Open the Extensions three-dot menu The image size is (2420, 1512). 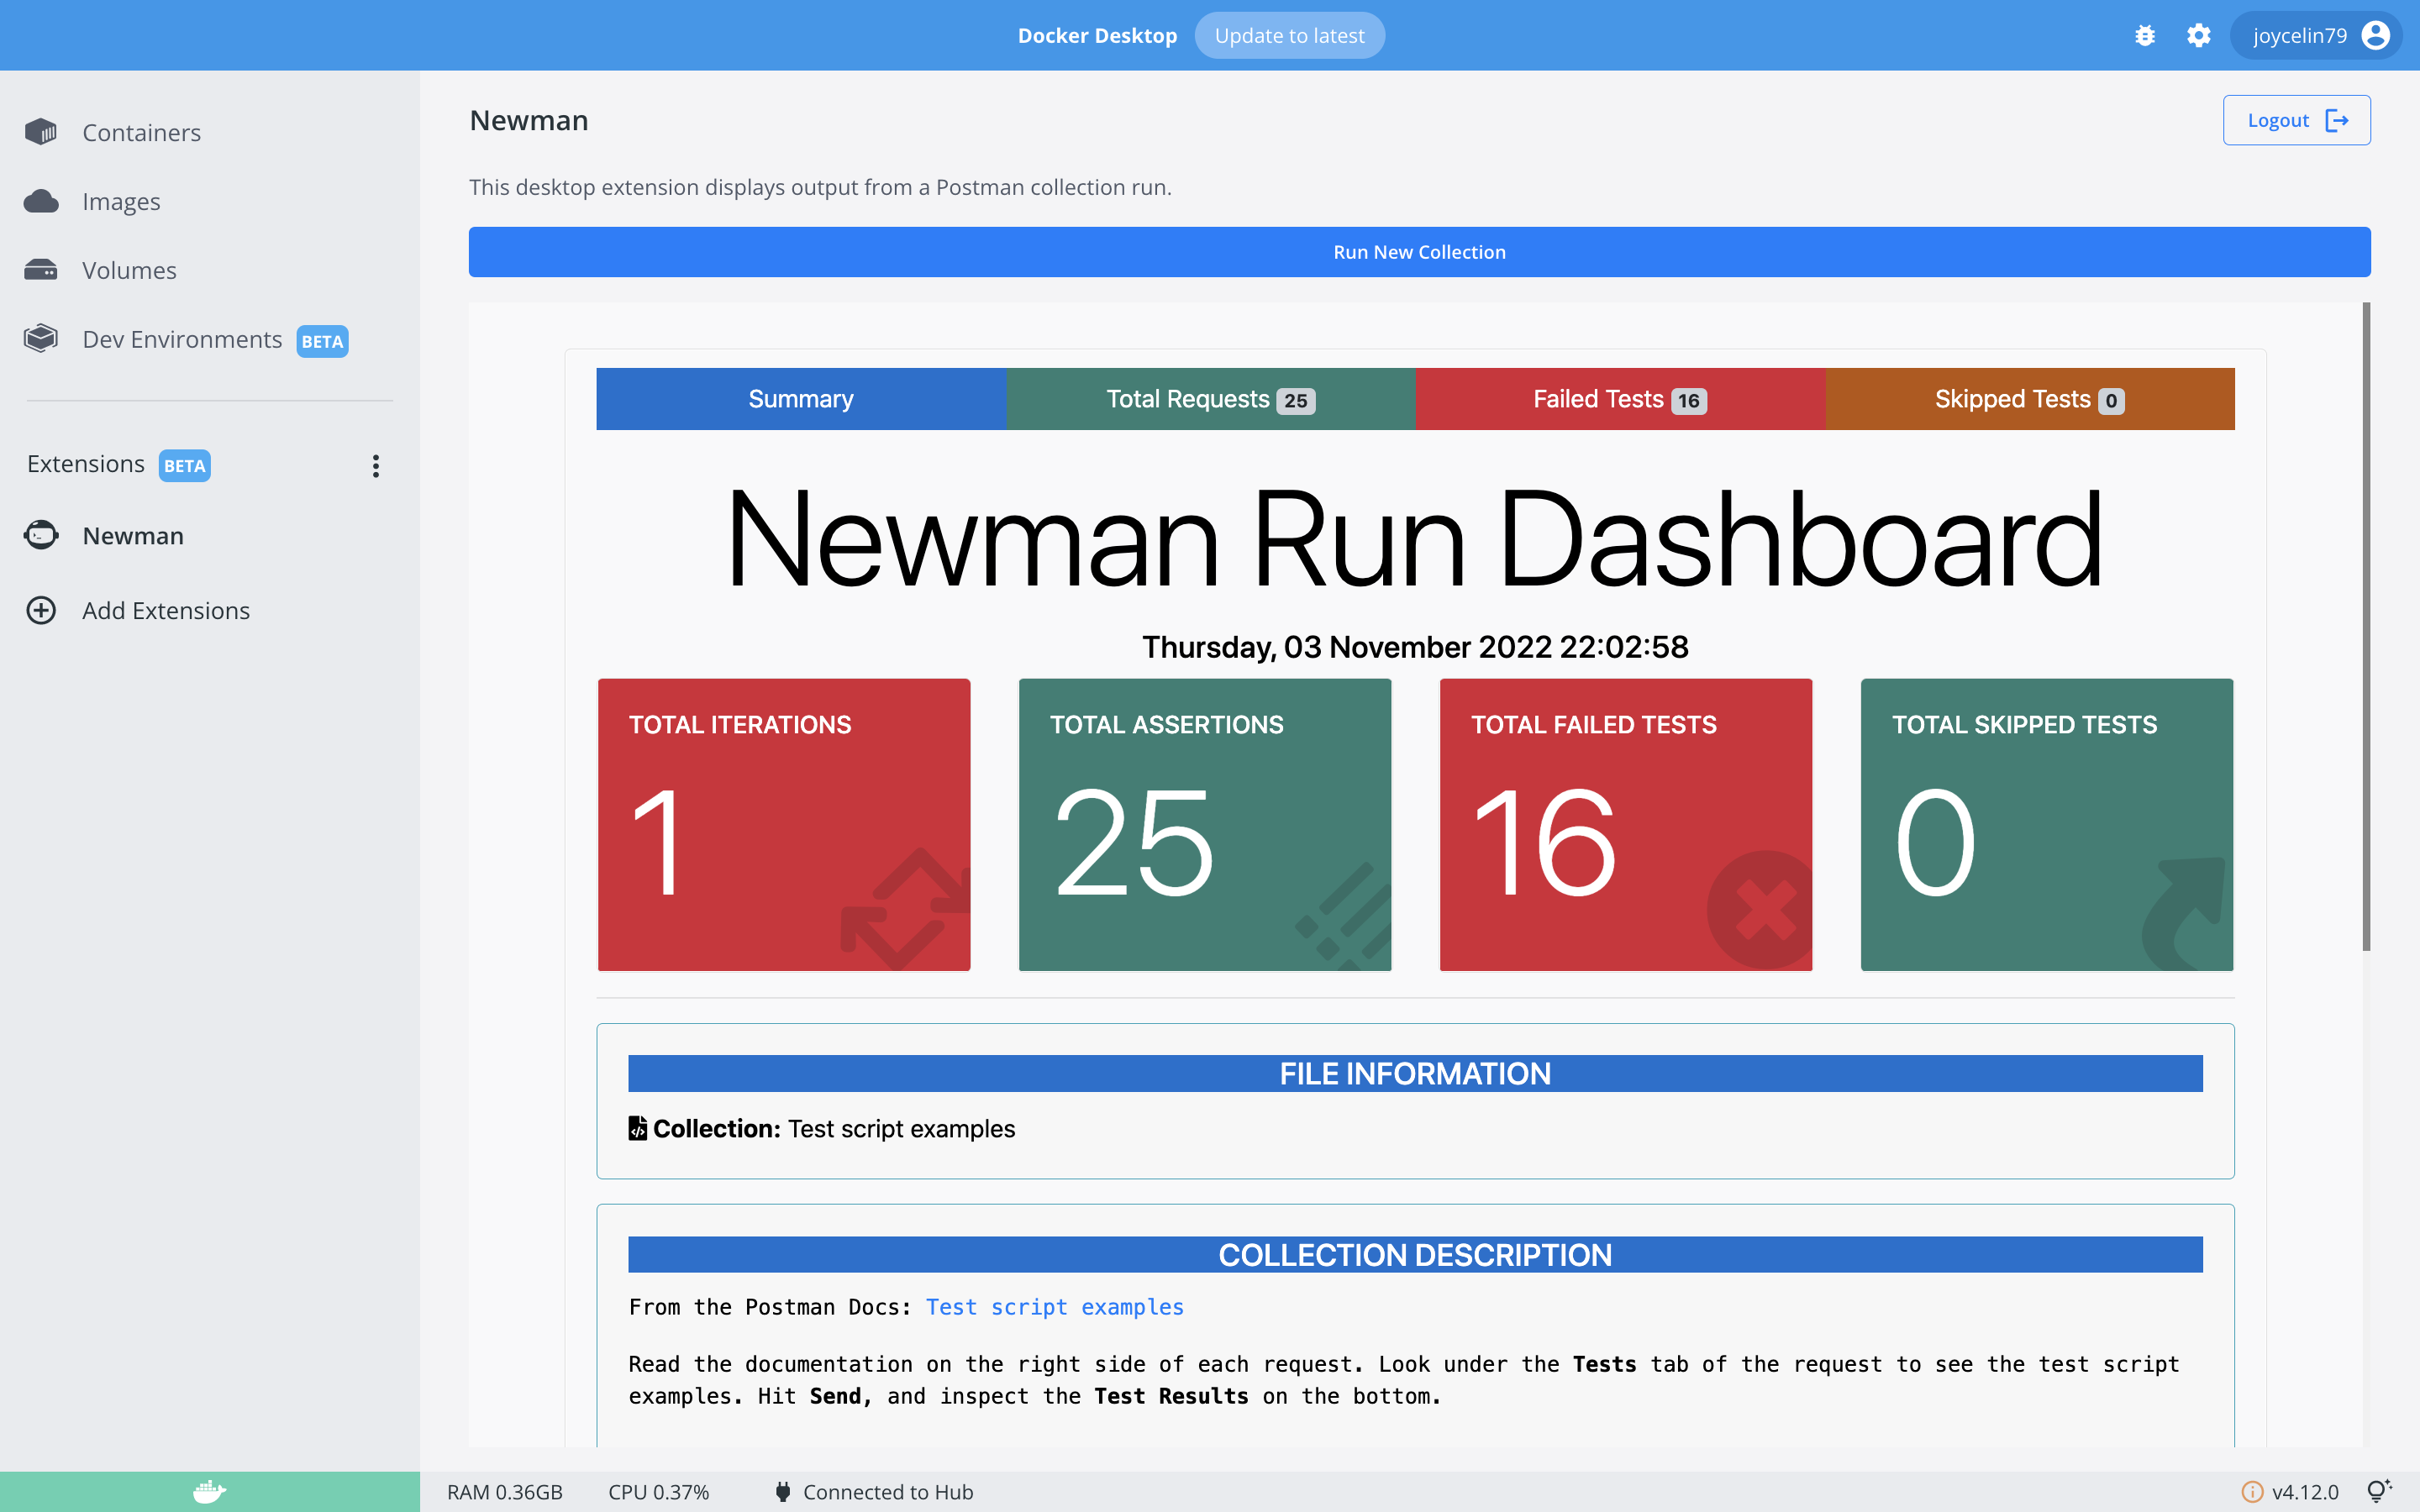tap(376, 465)
